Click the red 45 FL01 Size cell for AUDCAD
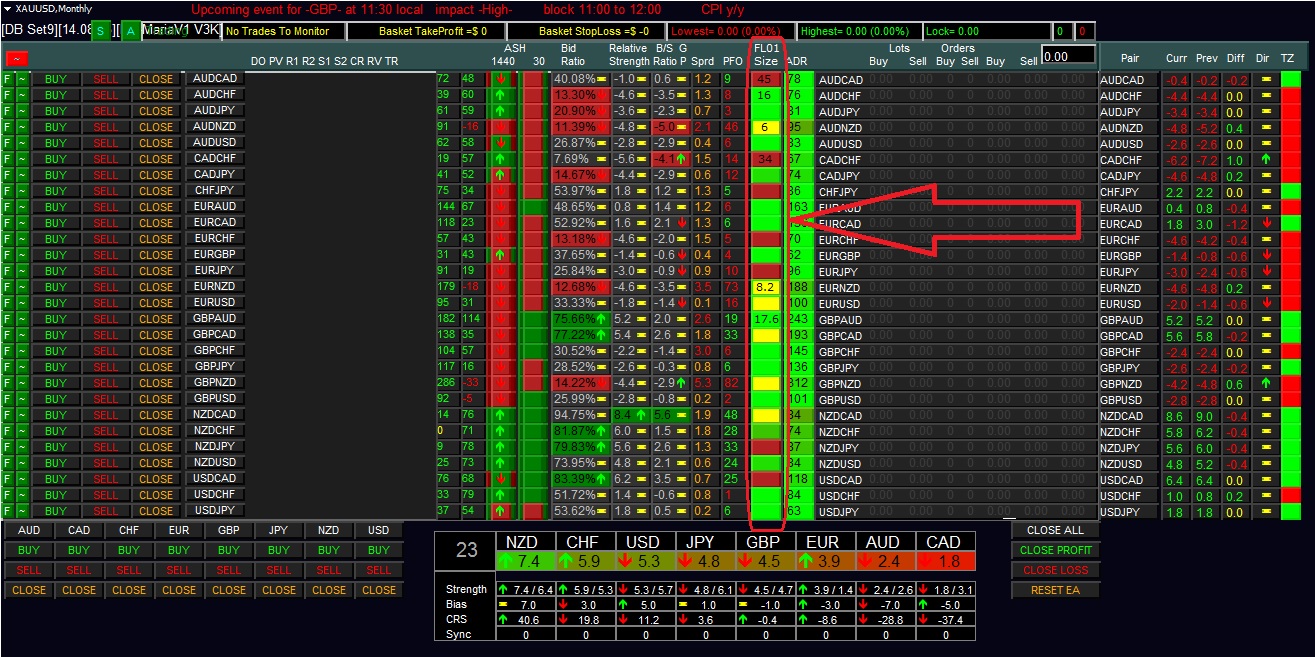This screenshot has width=1315, height=657. point(766,79)
